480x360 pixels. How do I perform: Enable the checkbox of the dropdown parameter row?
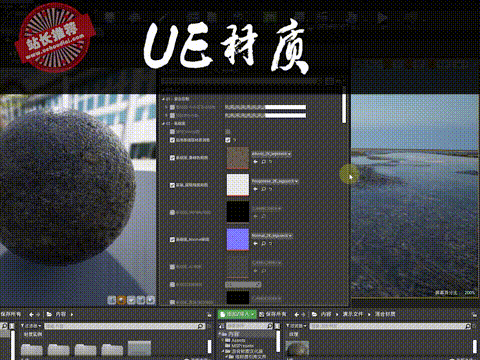[172, 285]
